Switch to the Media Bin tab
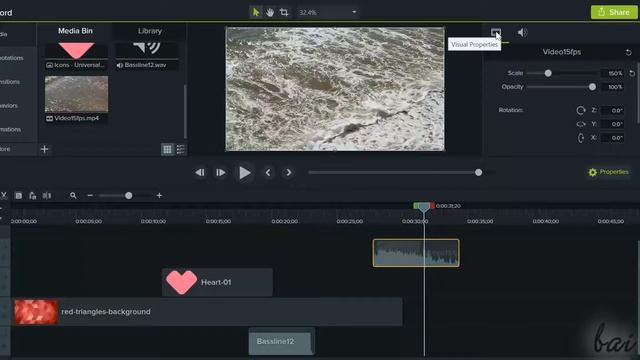Image resolution: width=640 pixels, height=360 pixels. (x=75, y=31)
